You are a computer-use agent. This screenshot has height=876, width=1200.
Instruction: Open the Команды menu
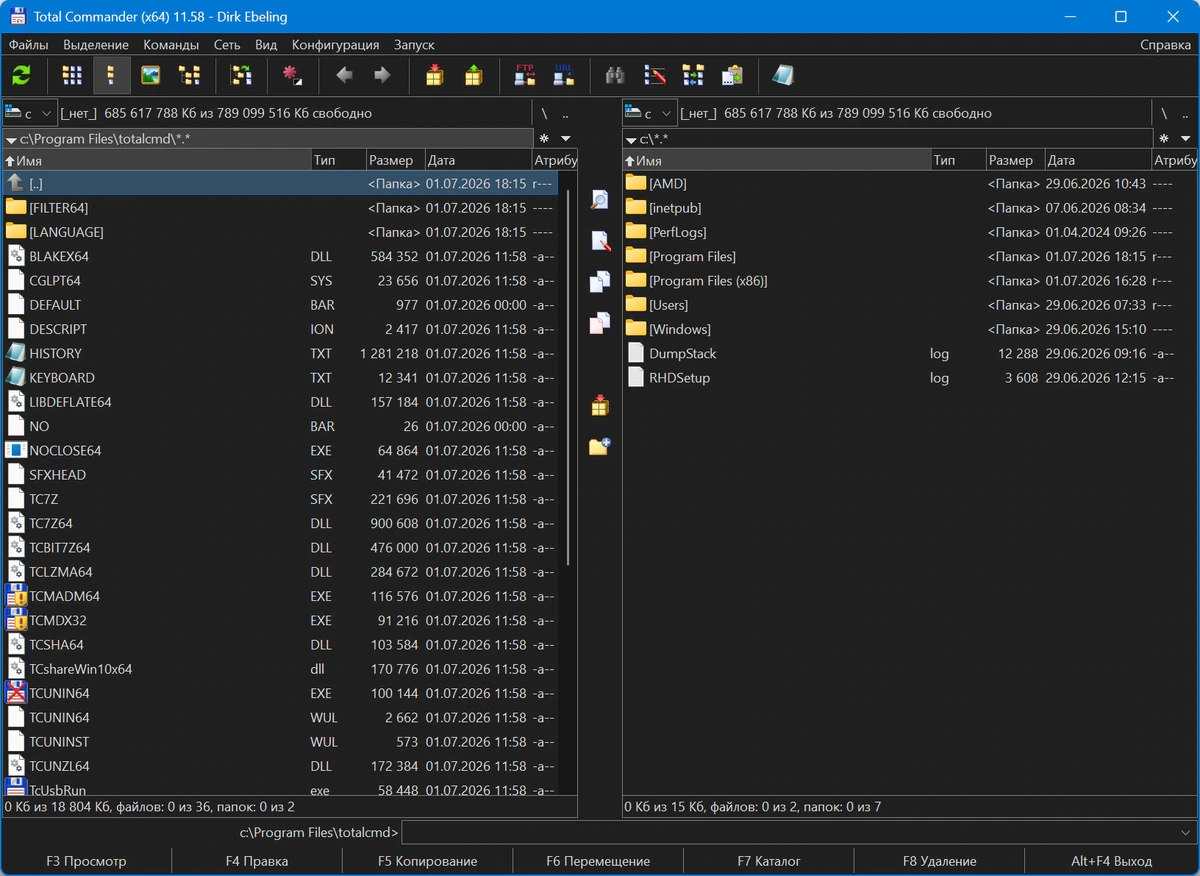point(171,45)
